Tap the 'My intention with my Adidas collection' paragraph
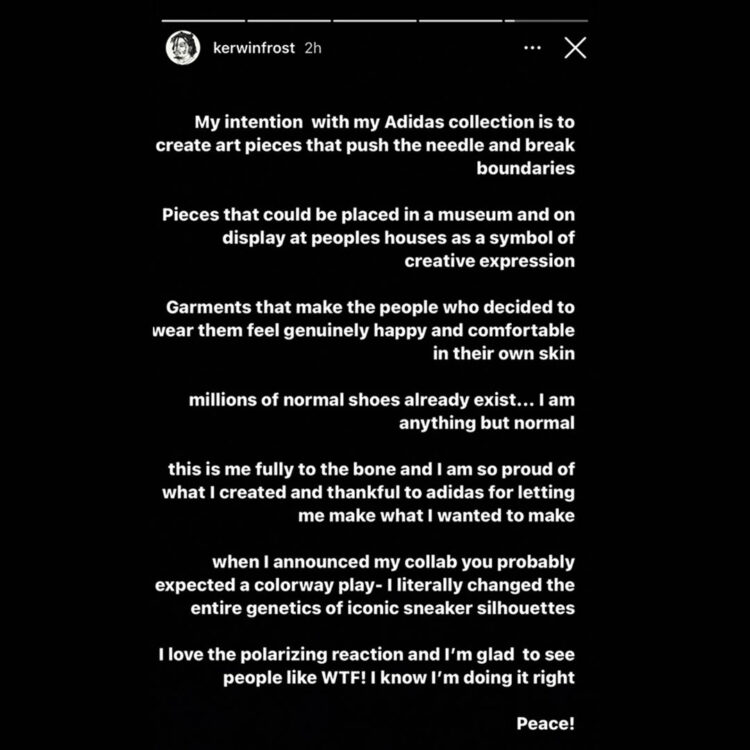This screenshot has width=750, height=750. click(365, 145)
